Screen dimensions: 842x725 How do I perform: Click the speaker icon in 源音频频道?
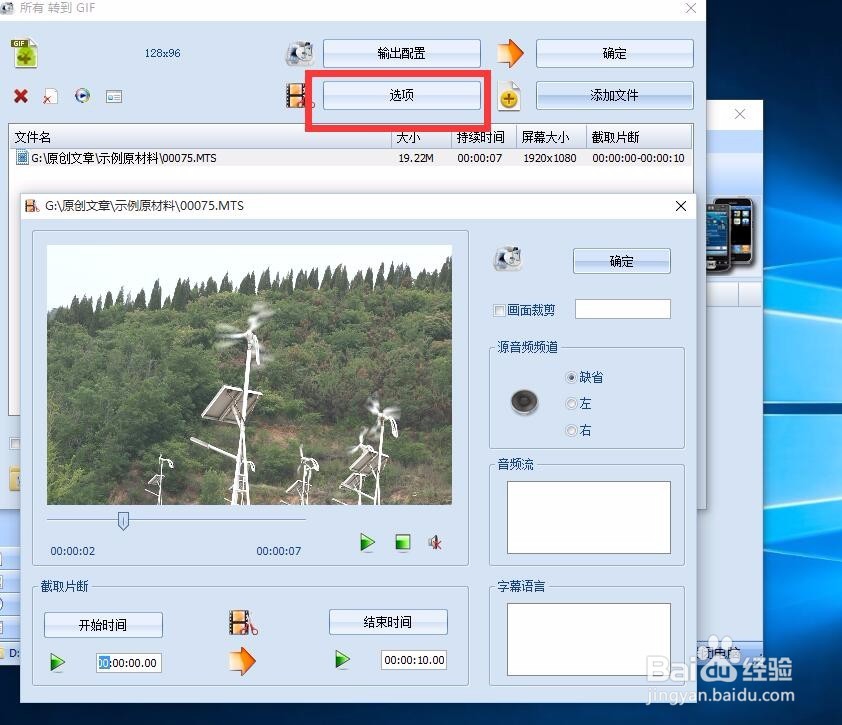point(524,402)
